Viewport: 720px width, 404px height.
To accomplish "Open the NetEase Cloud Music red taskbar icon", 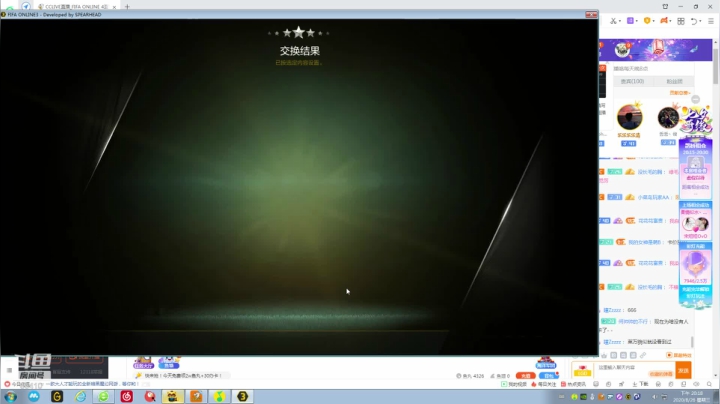I will (127, 396).
